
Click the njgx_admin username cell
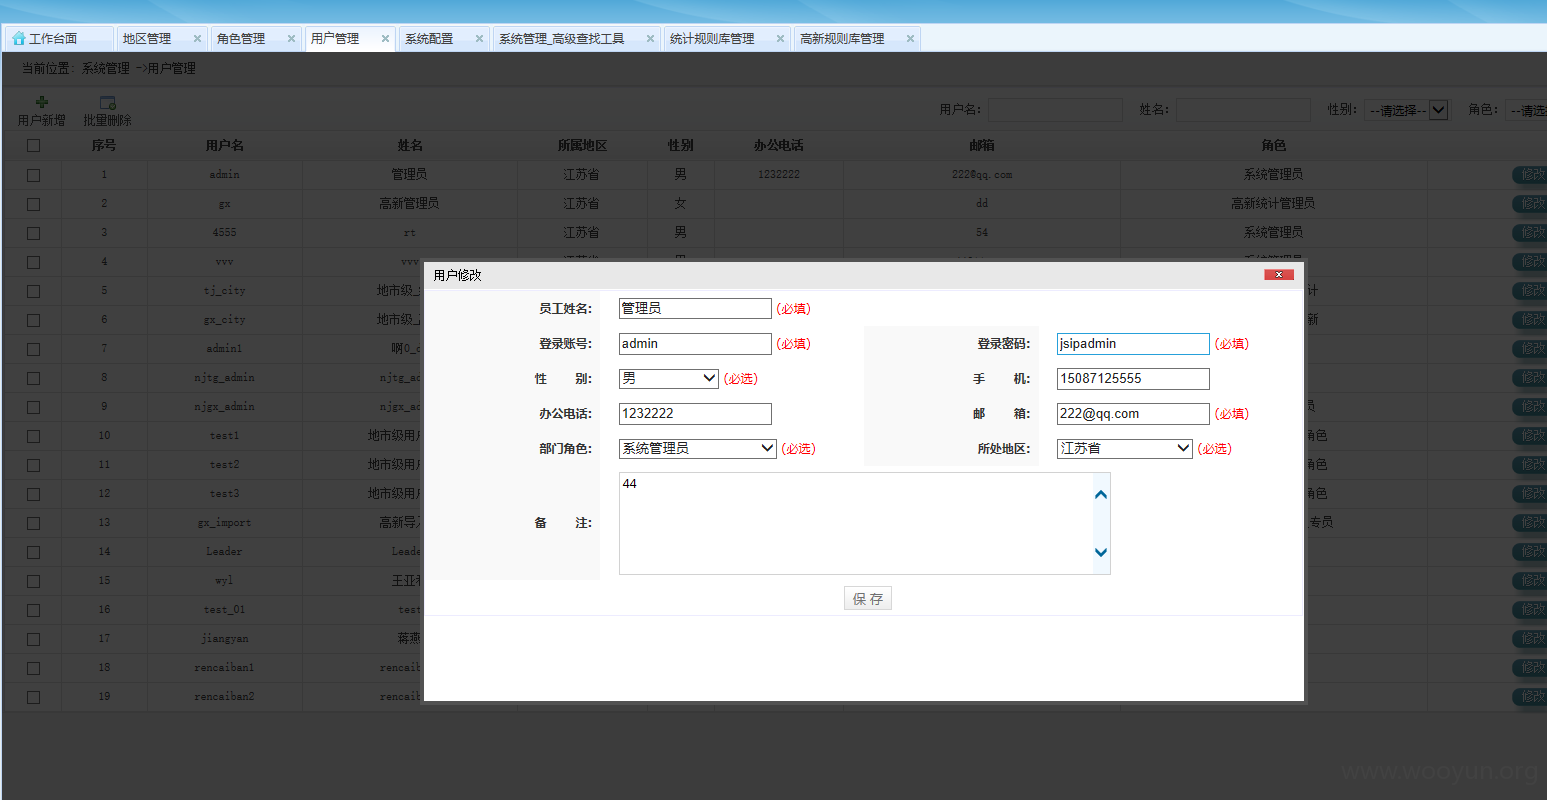point(224,407)
